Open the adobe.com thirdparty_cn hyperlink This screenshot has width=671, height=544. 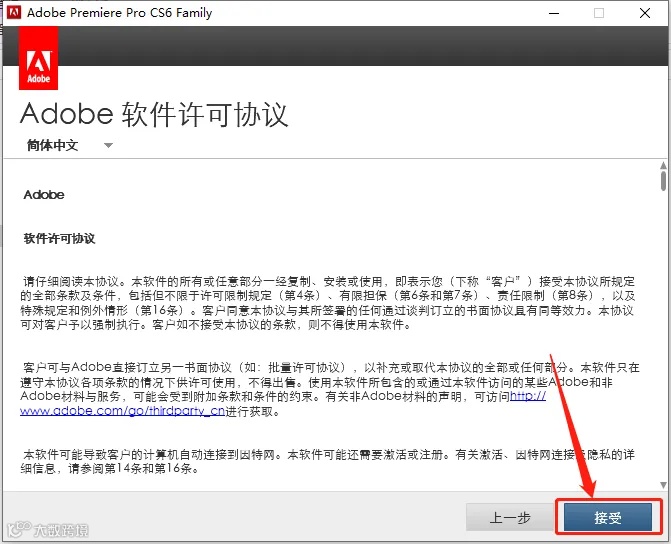point(122,411)
